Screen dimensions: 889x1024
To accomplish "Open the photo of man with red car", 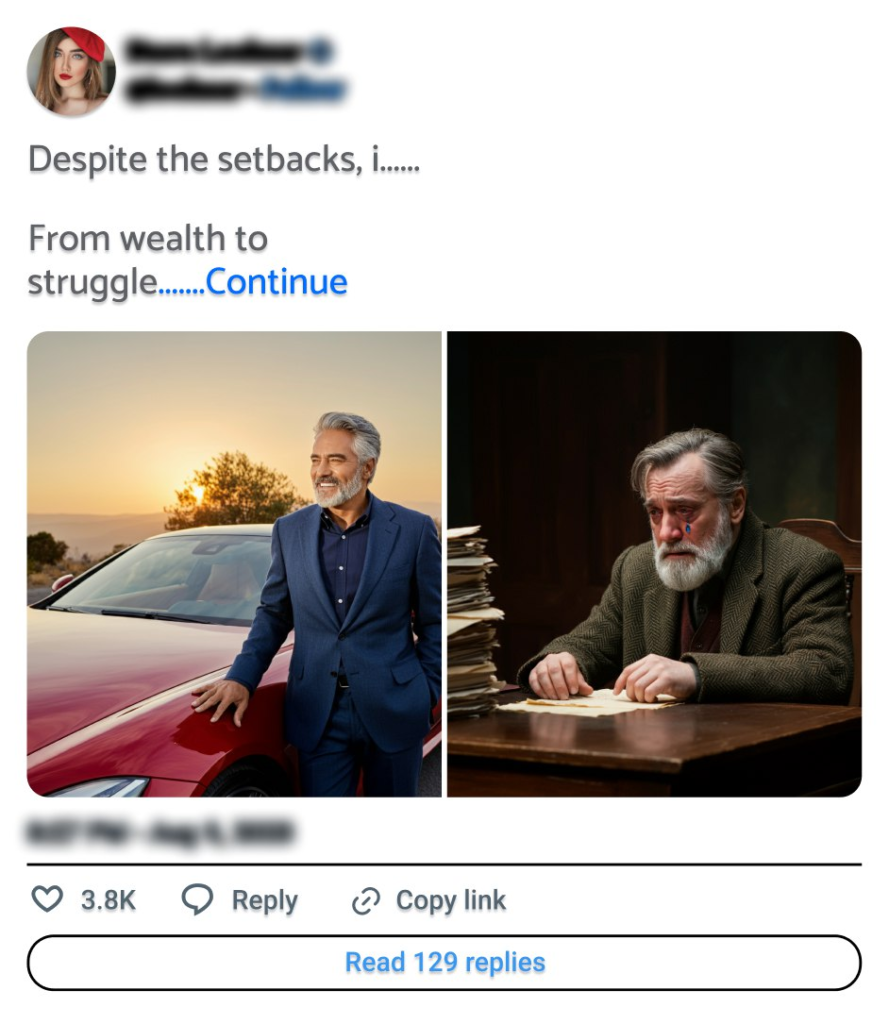I will tap(234, 564).
